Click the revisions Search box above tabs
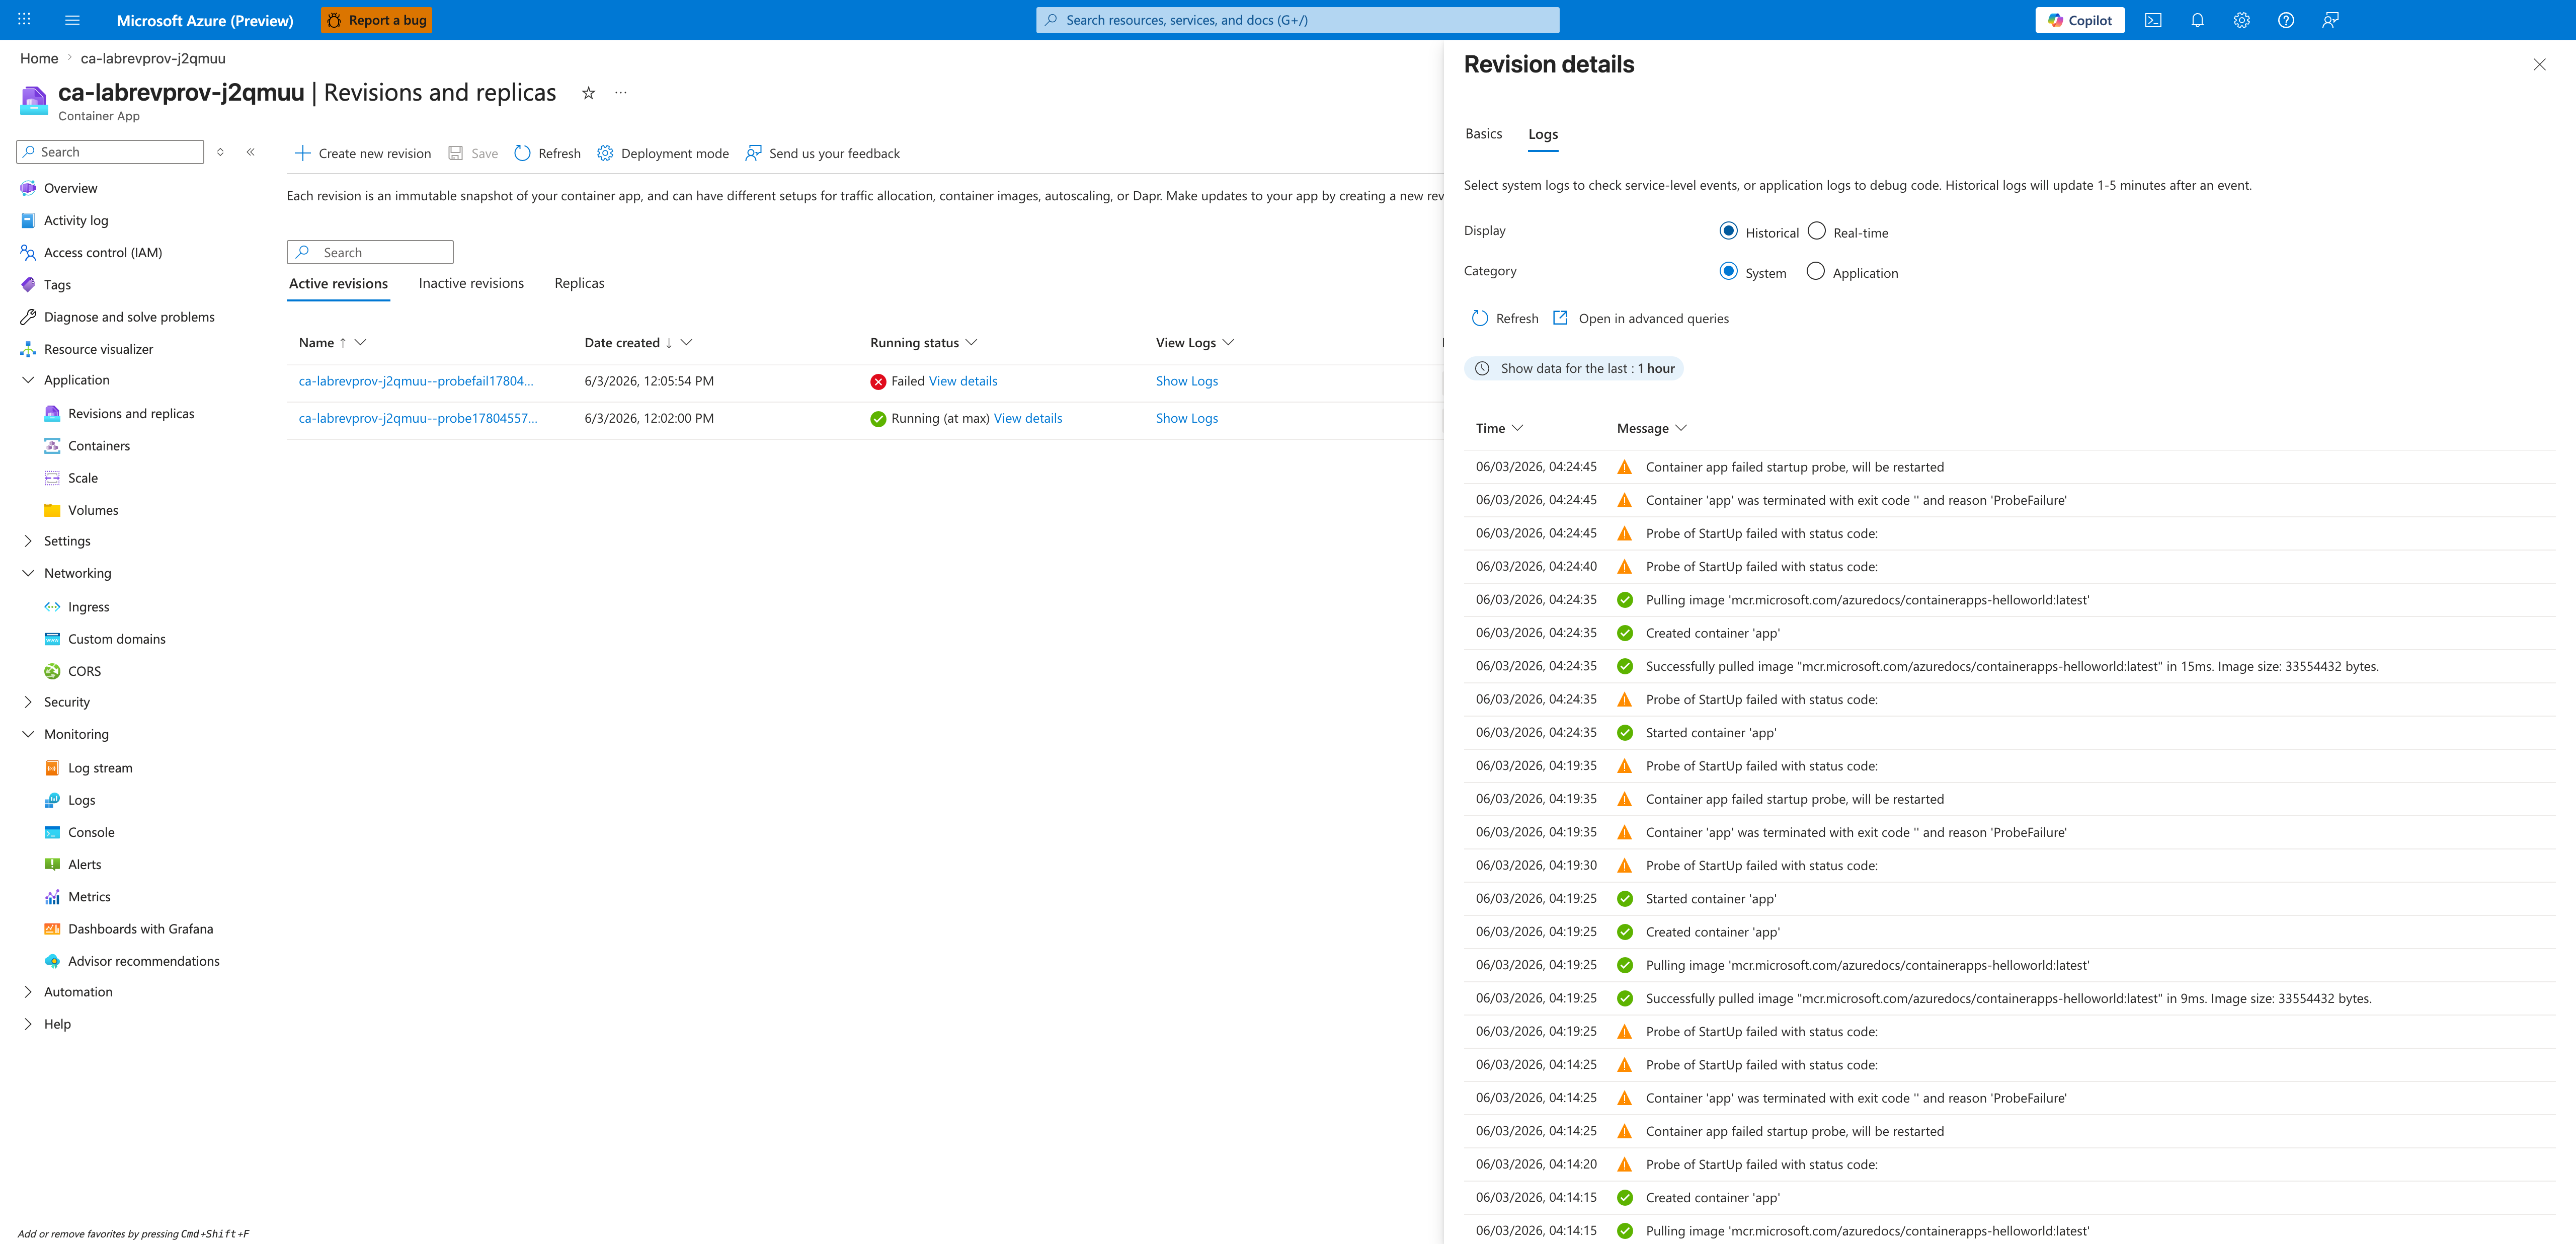2576x1244 pixels. pos(370,252)
